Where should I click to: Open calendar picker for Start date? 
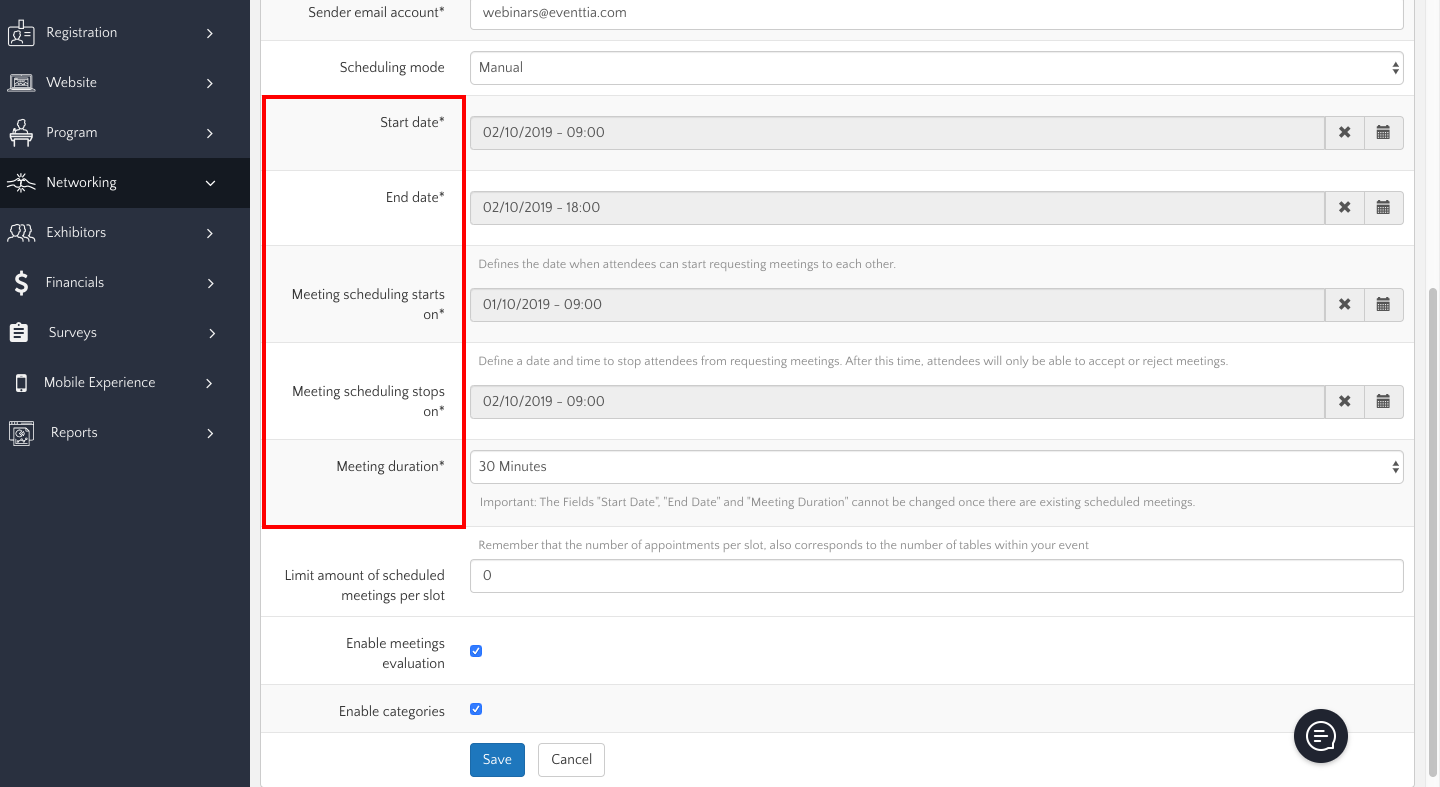point(1383,133)
